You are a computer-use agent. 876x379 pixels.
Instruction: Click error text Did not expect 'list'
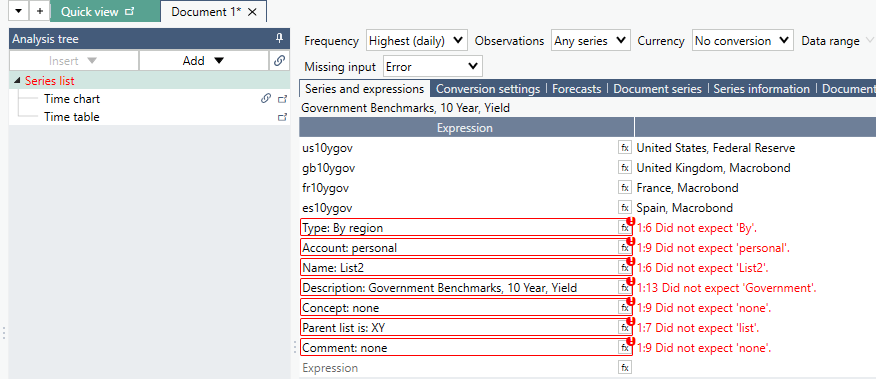pos(698,328)
